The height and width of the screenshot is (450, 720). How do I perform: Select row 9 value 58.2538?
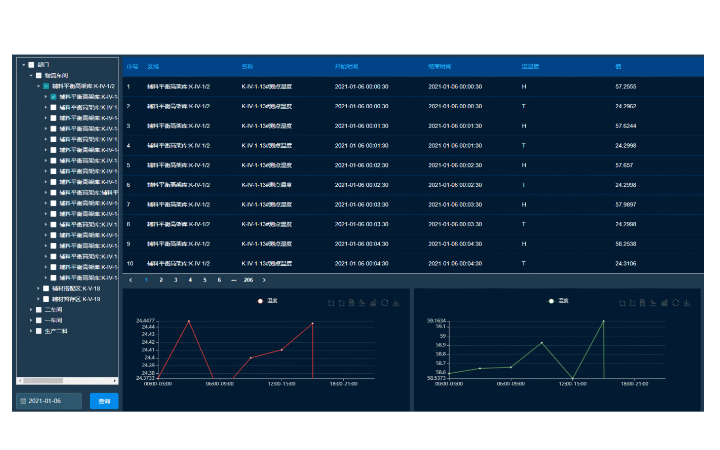click(x=626, y=244)
